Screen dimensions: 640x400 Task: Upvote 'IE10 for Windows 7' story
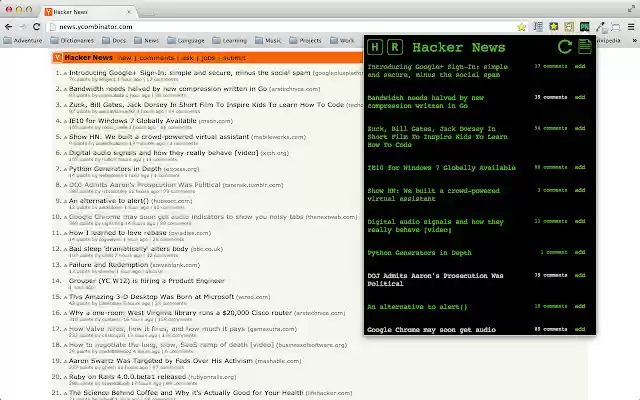click(65, 121)
